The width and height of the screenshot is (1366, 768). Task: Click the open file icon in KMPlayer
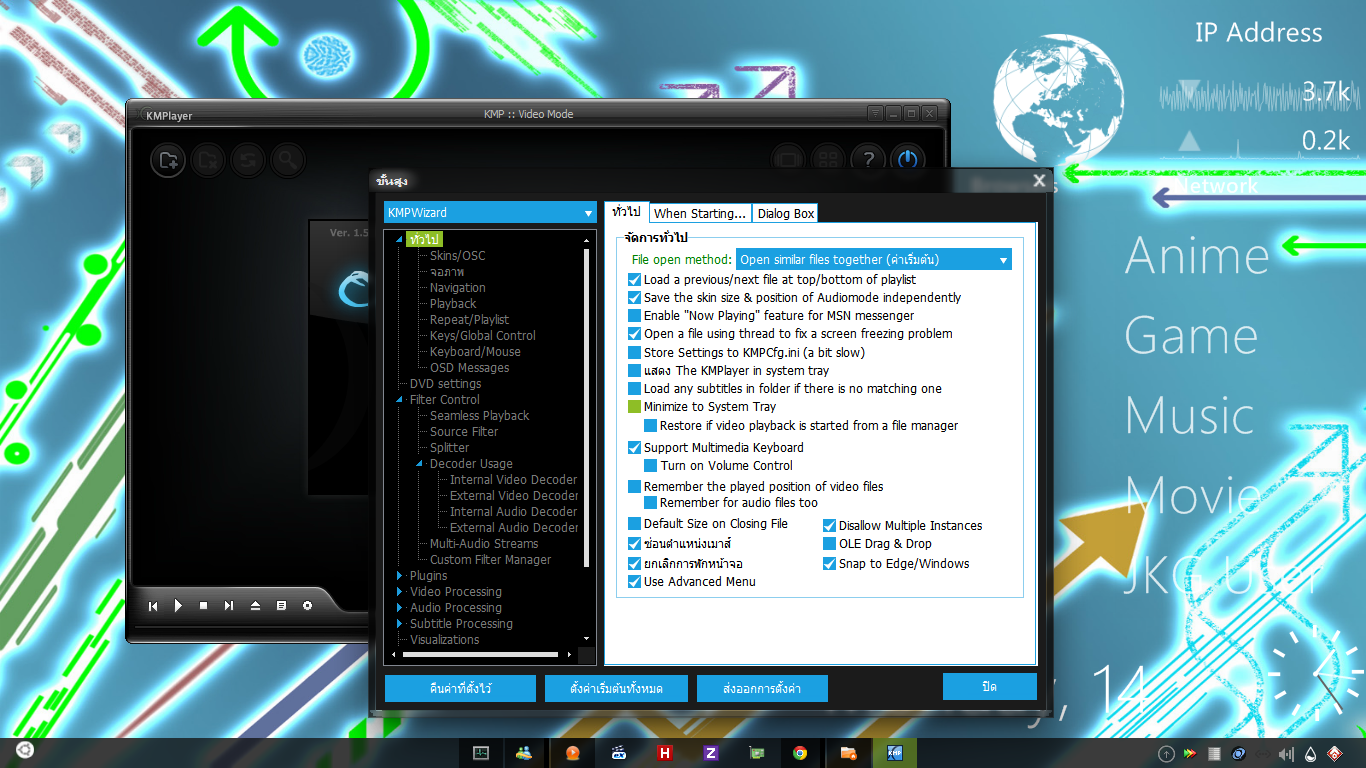tap(168, 160)
